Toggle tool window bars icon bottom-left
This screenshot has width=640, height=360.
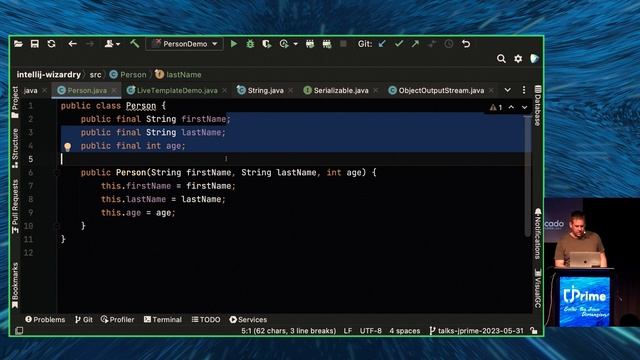(x=19, y=331)
